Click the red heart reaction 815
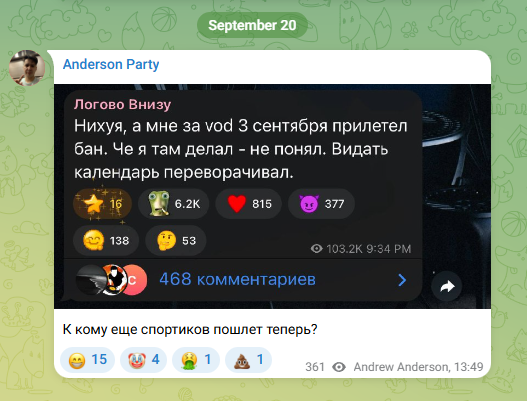The image size is (527, 401). pos(248,204)
